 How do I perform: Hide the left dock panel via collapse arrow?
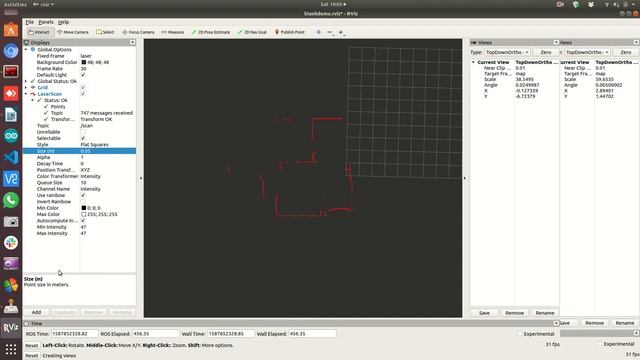coord(141,178)
